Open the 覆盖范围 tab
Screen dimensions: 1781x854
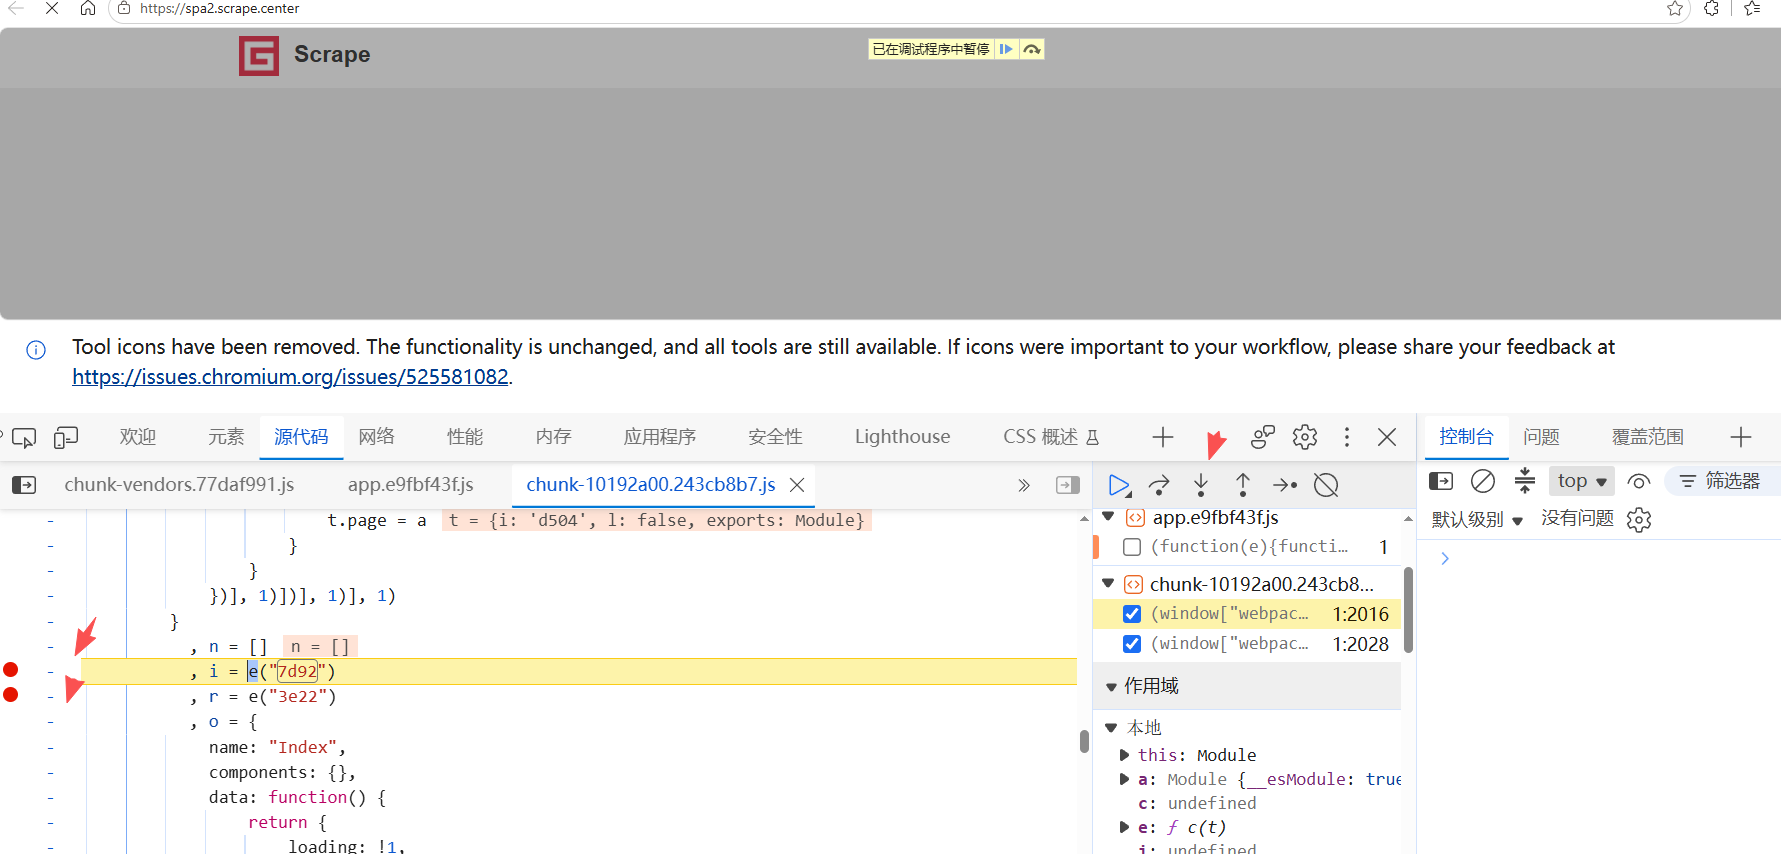point(1648,437)
